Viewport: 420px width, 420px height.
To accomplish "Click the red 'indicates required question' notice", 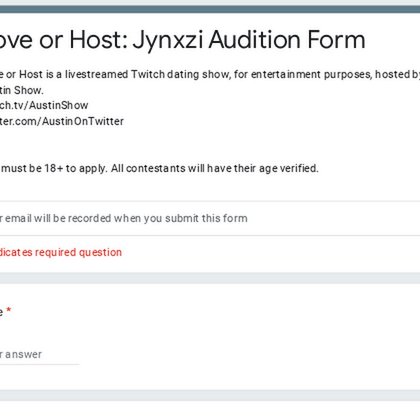I will coord(61,252).
